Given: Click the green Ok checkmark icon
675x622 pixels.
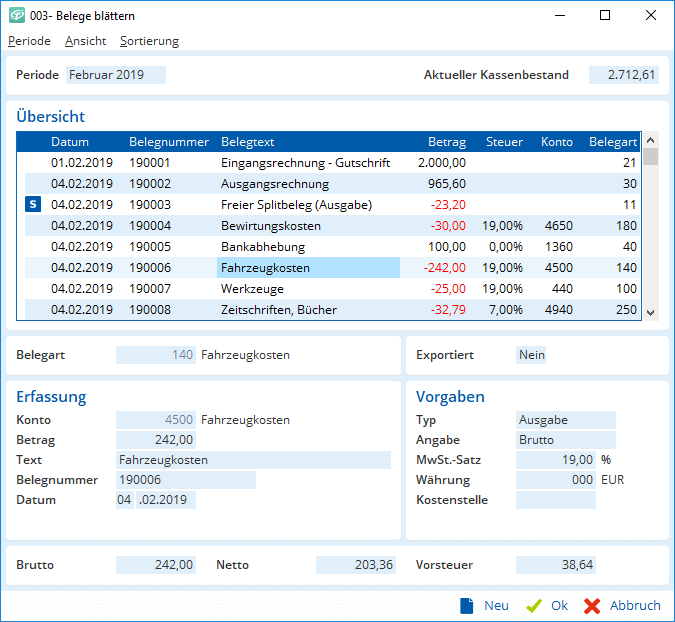Looking at the screenshot, I should pos(534,605).
